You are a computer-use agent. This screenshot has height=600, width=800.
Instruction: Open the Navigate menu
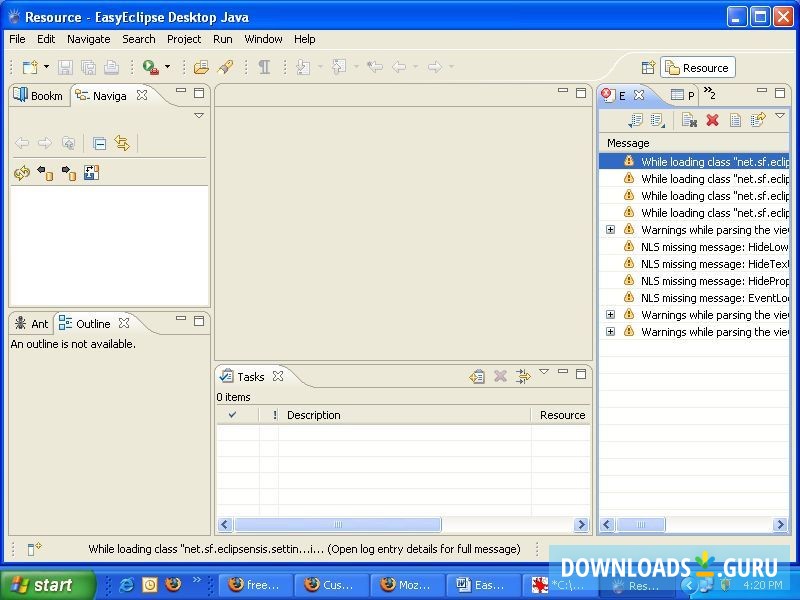coord(88,39)
